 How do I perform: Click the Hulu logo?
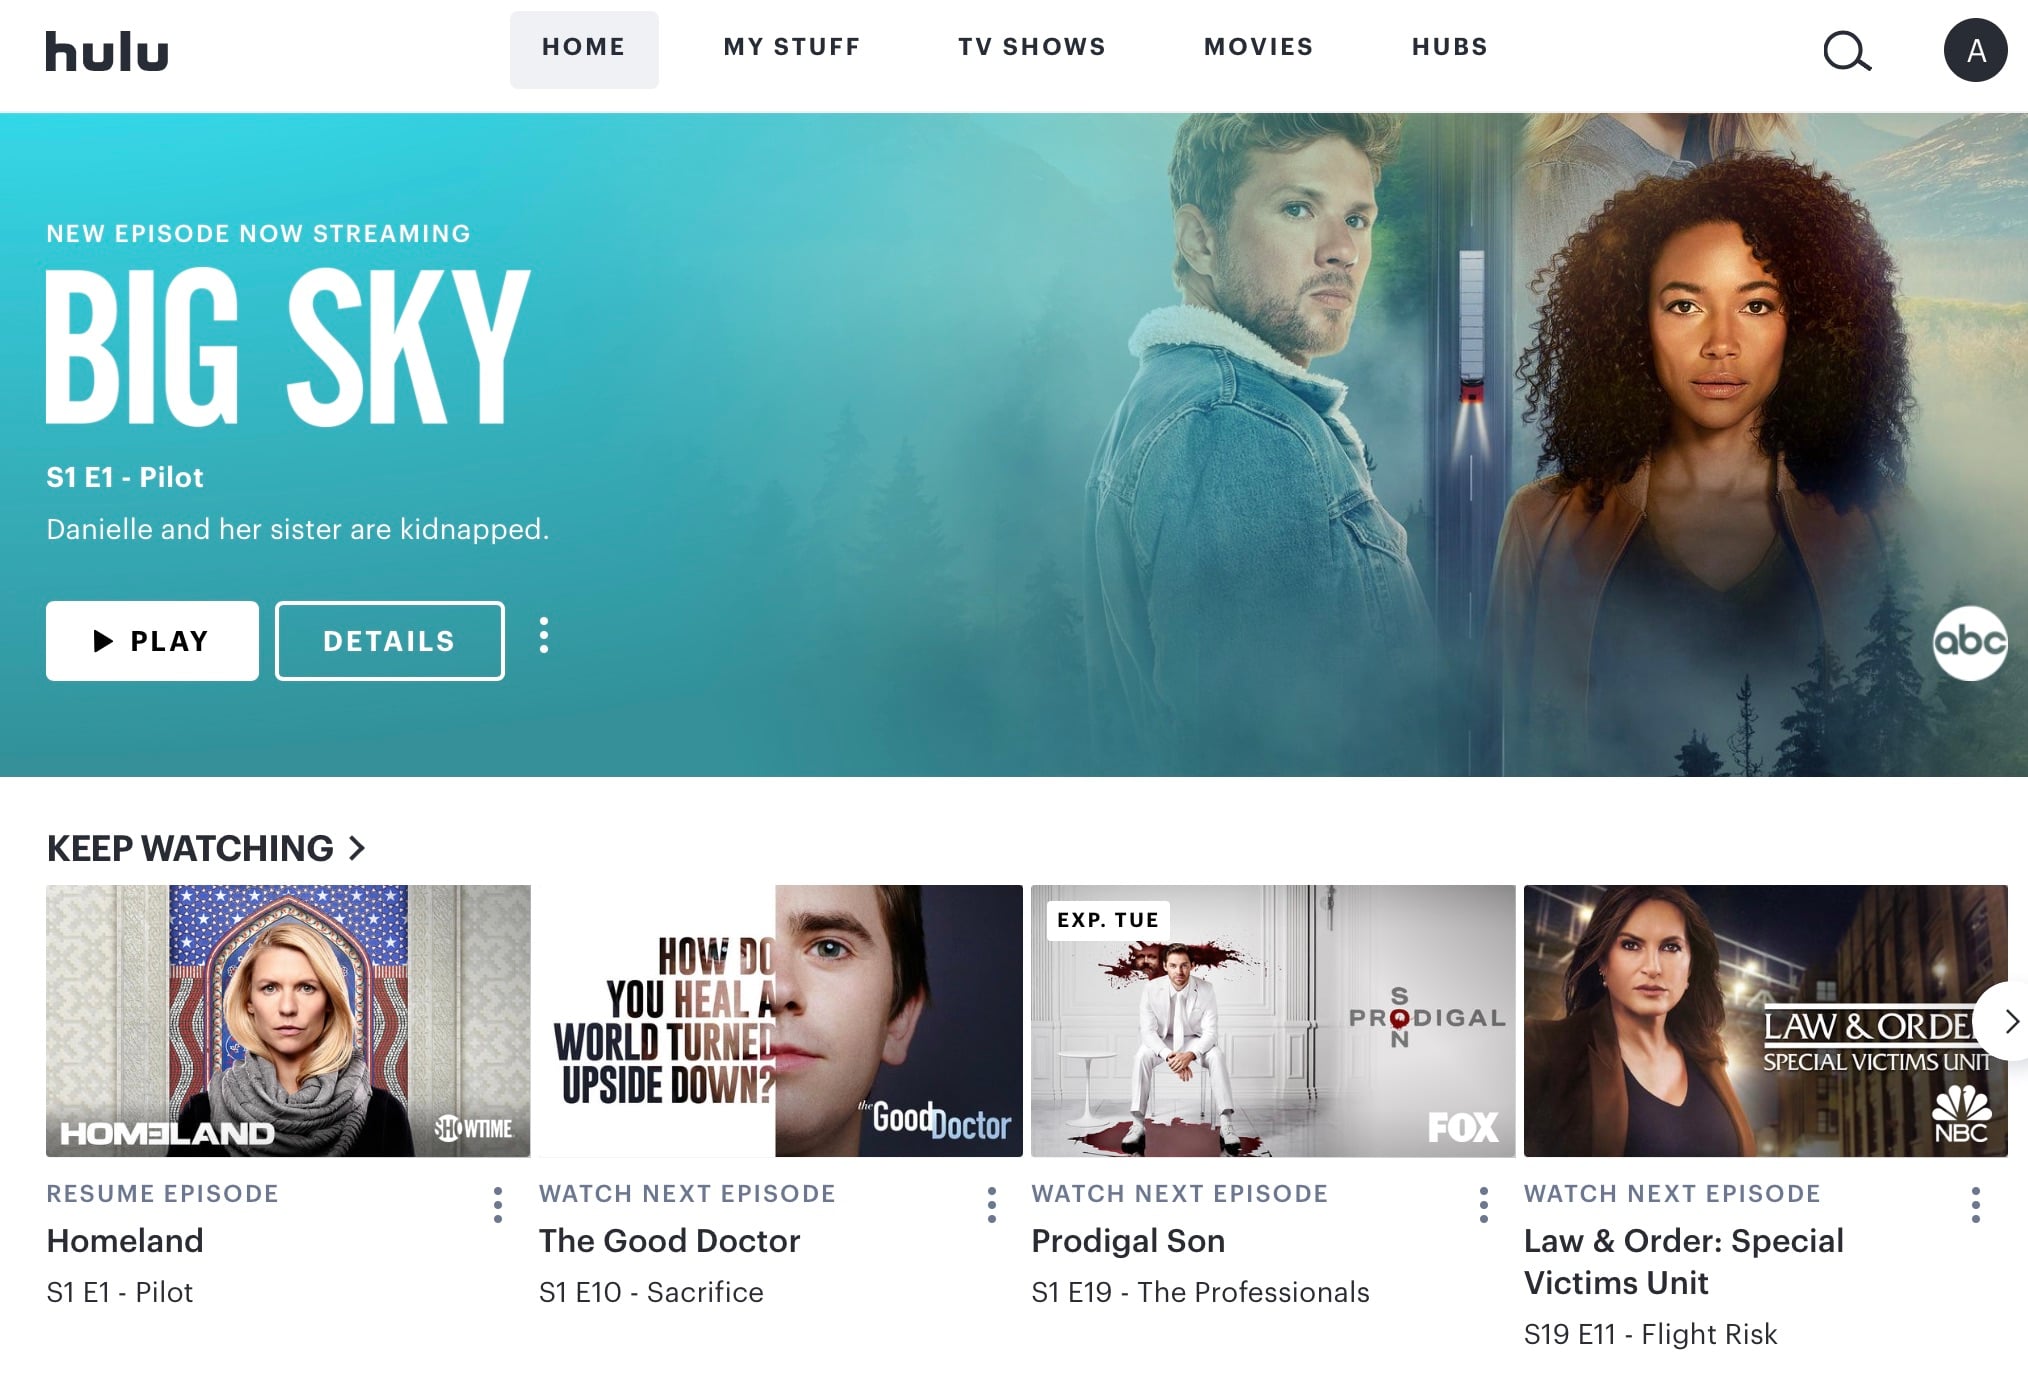(x=107, y=52)
